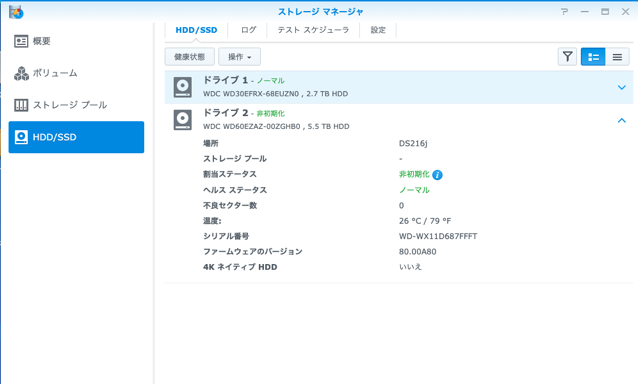Screen dimensions: 638x384
Task: Close the ストレージ マネージャ window
Action: [x=625, y=12]
